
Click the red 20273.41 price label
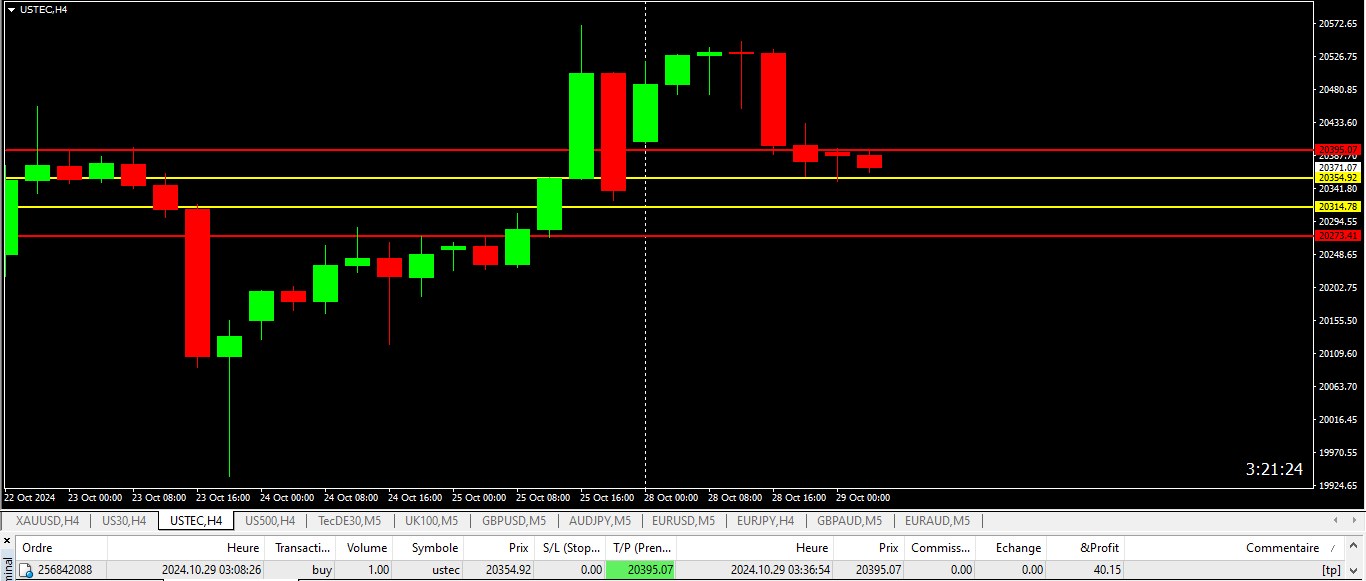pos(1338,235)
